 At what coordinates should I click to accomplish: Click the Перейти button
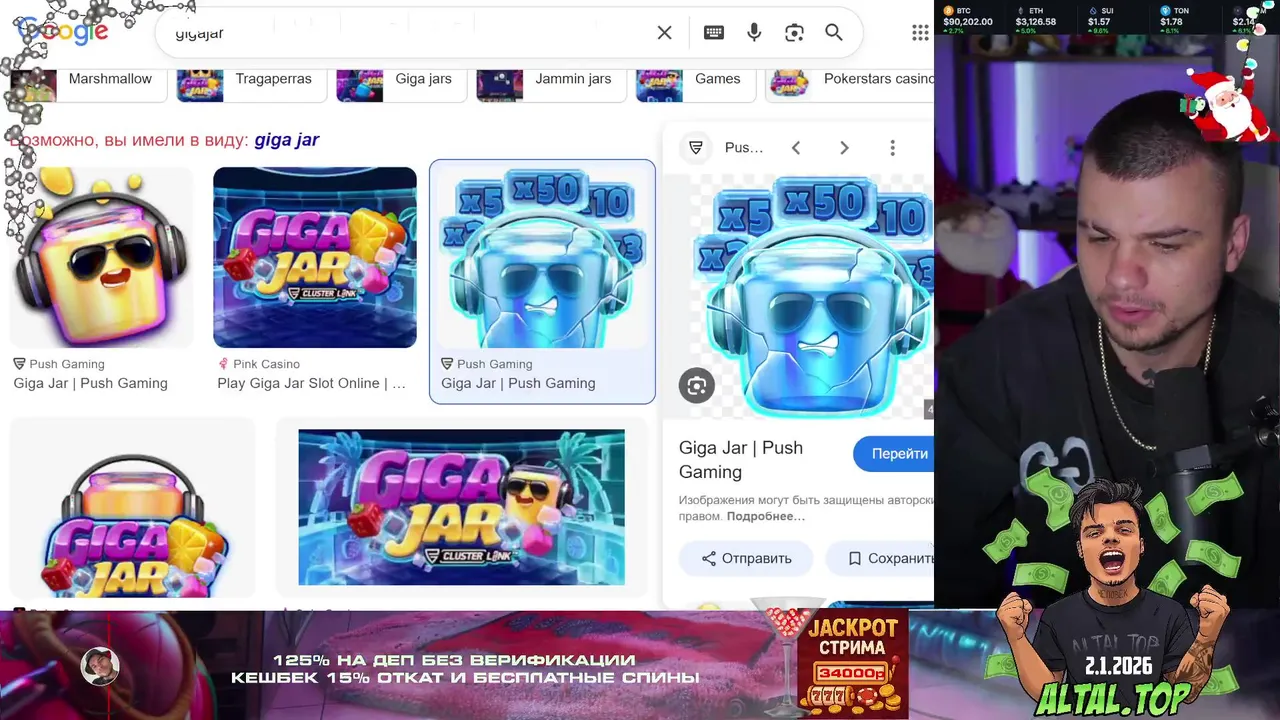click(x=894, y=453)
